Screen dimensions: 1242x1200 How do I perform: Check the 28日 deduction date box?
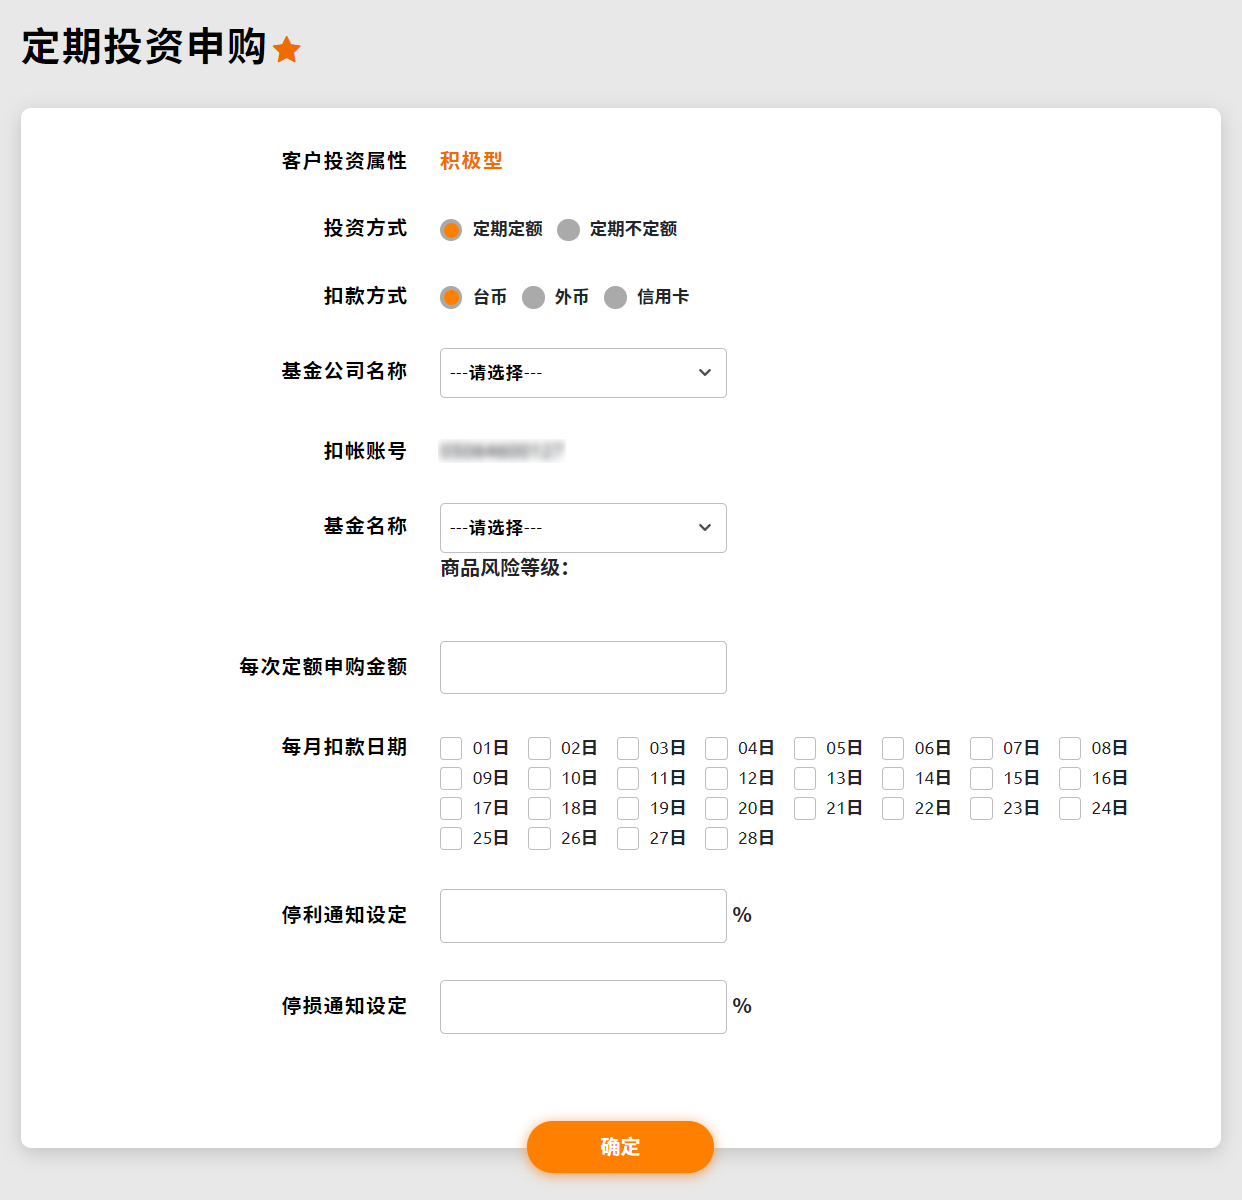pyautogui.click(x=716, y=839)
